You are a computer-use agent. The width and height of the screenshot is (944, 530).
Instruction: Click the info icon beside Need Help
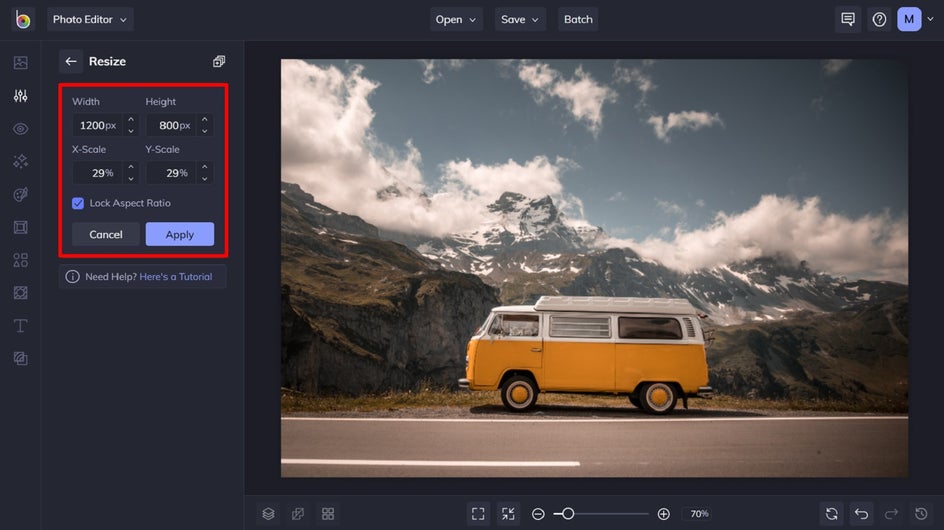click(72, 277)
